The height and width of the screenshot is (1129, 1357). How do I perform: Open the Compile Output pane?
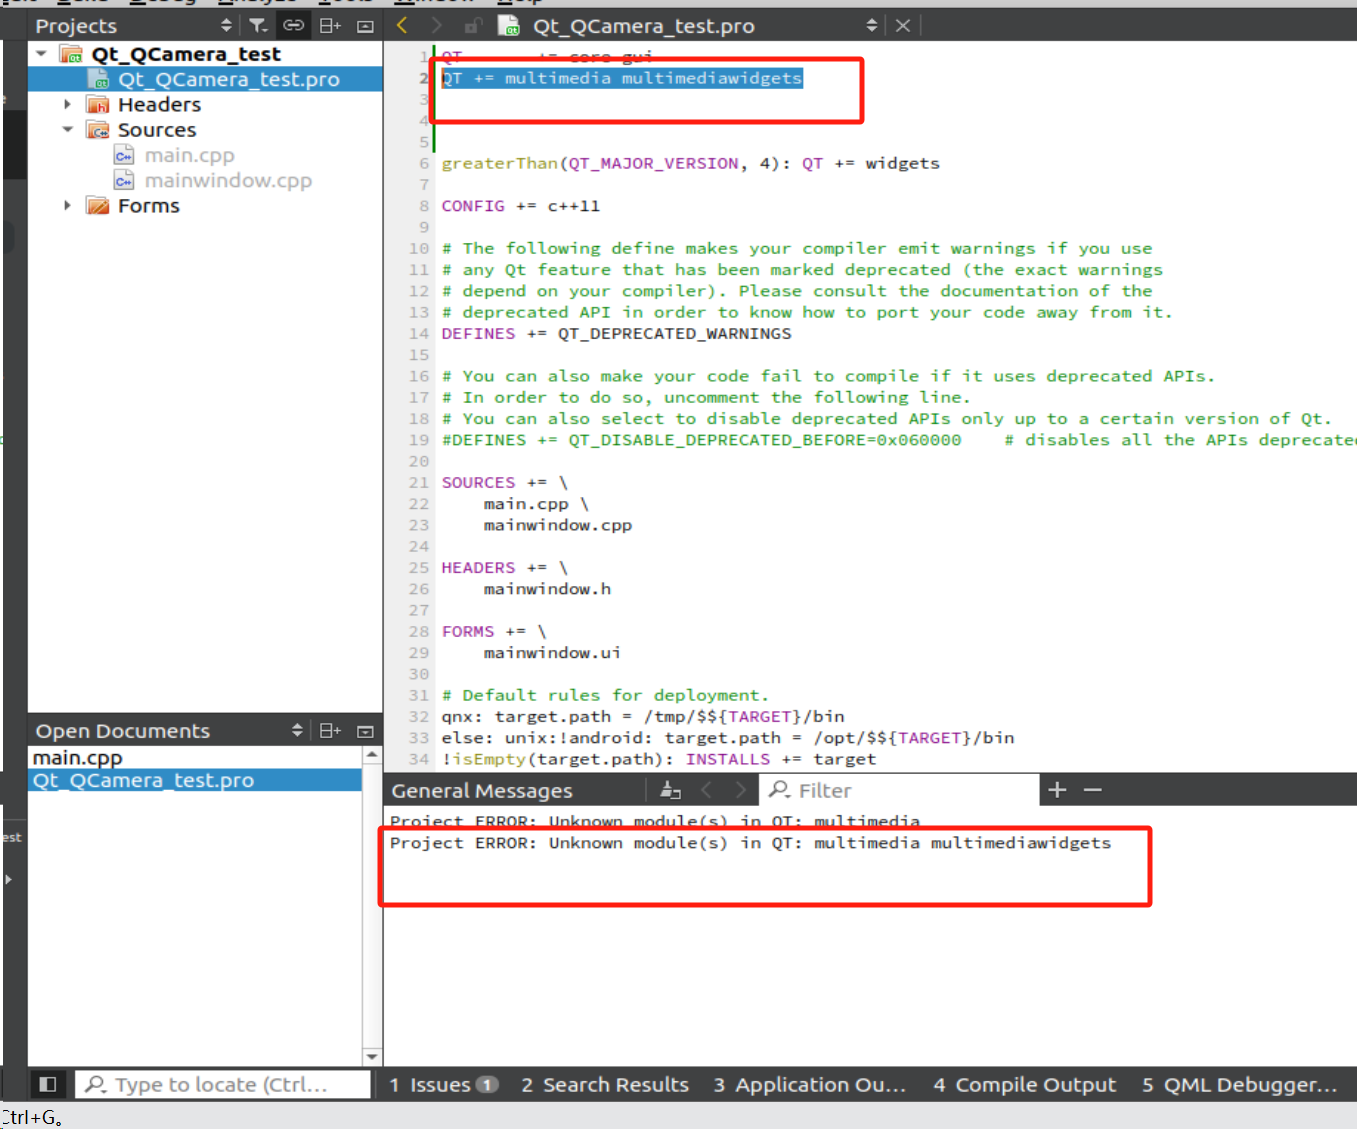pos(1024,1085)
